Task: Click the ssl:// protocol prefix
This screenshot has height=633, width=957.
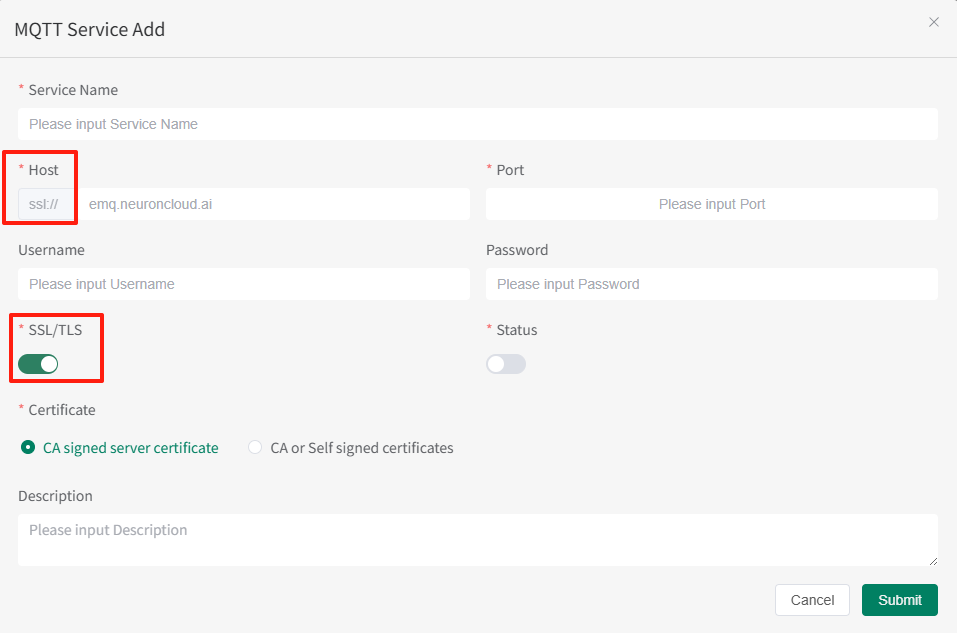Action: (45, 204)
